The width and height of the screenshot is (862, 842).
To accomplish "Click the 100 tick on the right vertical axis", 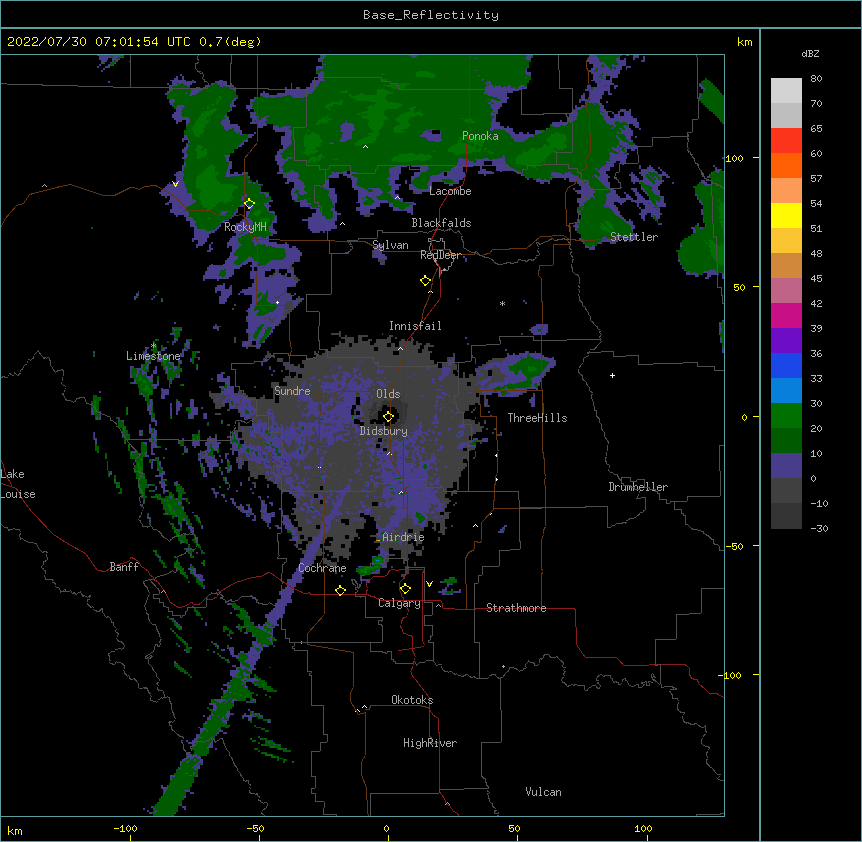I will (x=734, y=158).
